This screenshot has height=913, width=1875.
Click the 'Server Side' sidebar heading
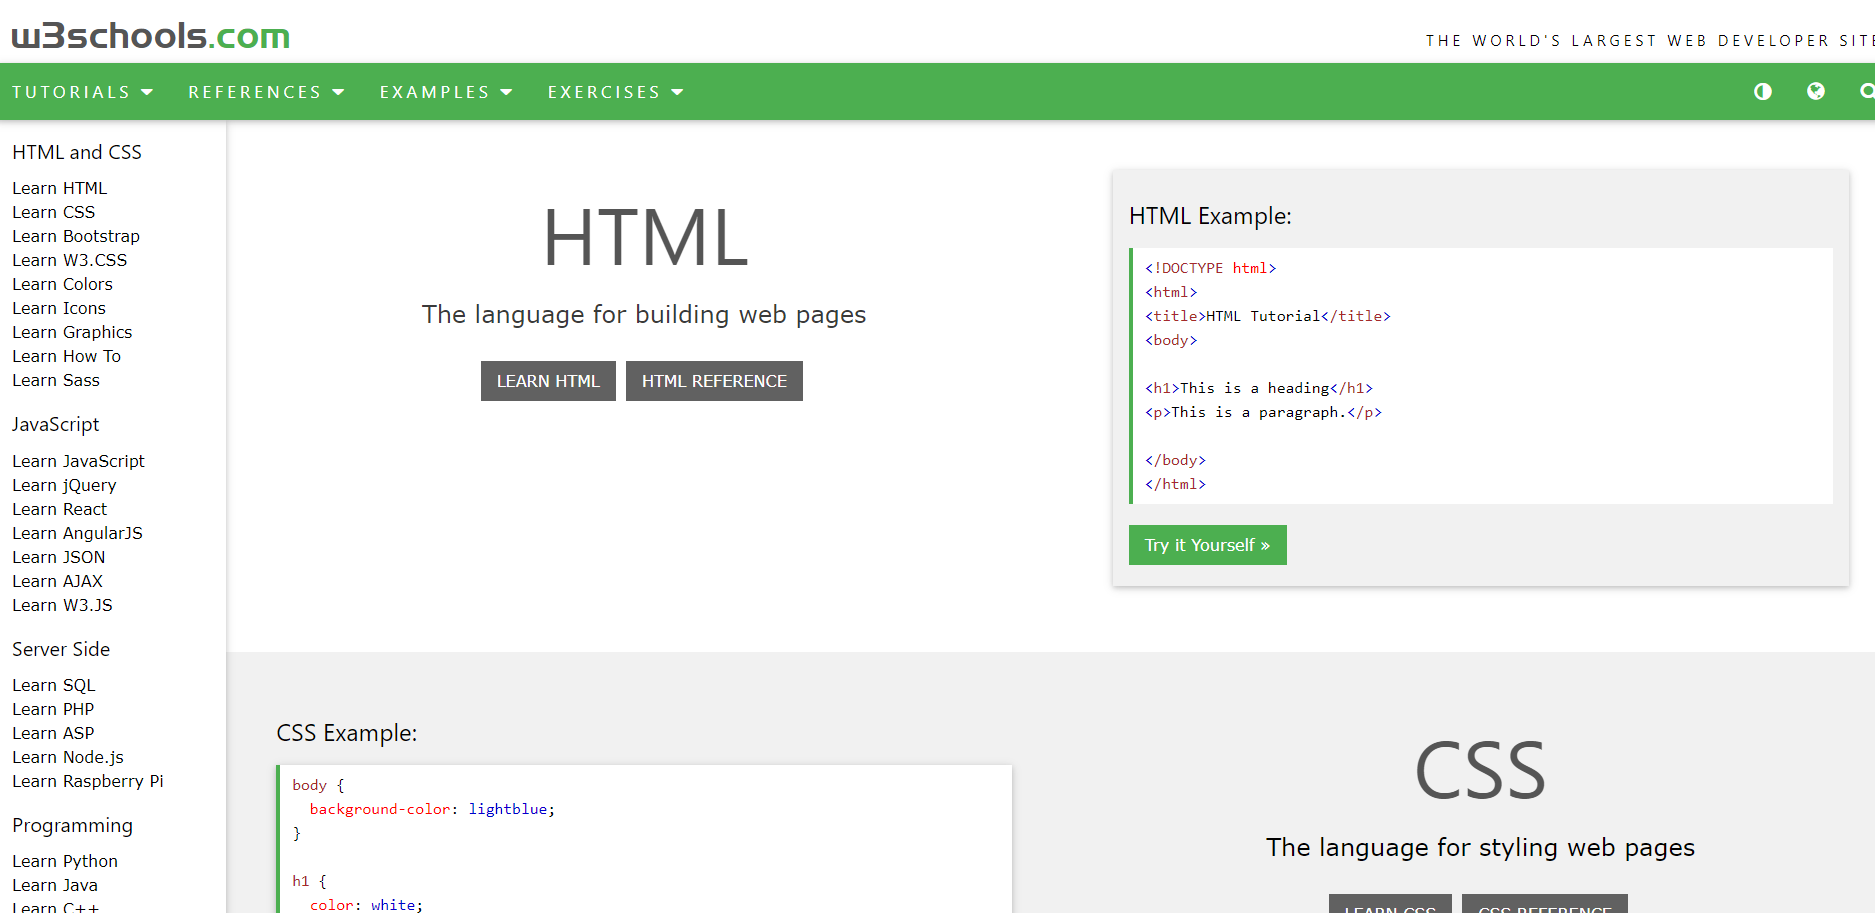click(x=61, y=649)
